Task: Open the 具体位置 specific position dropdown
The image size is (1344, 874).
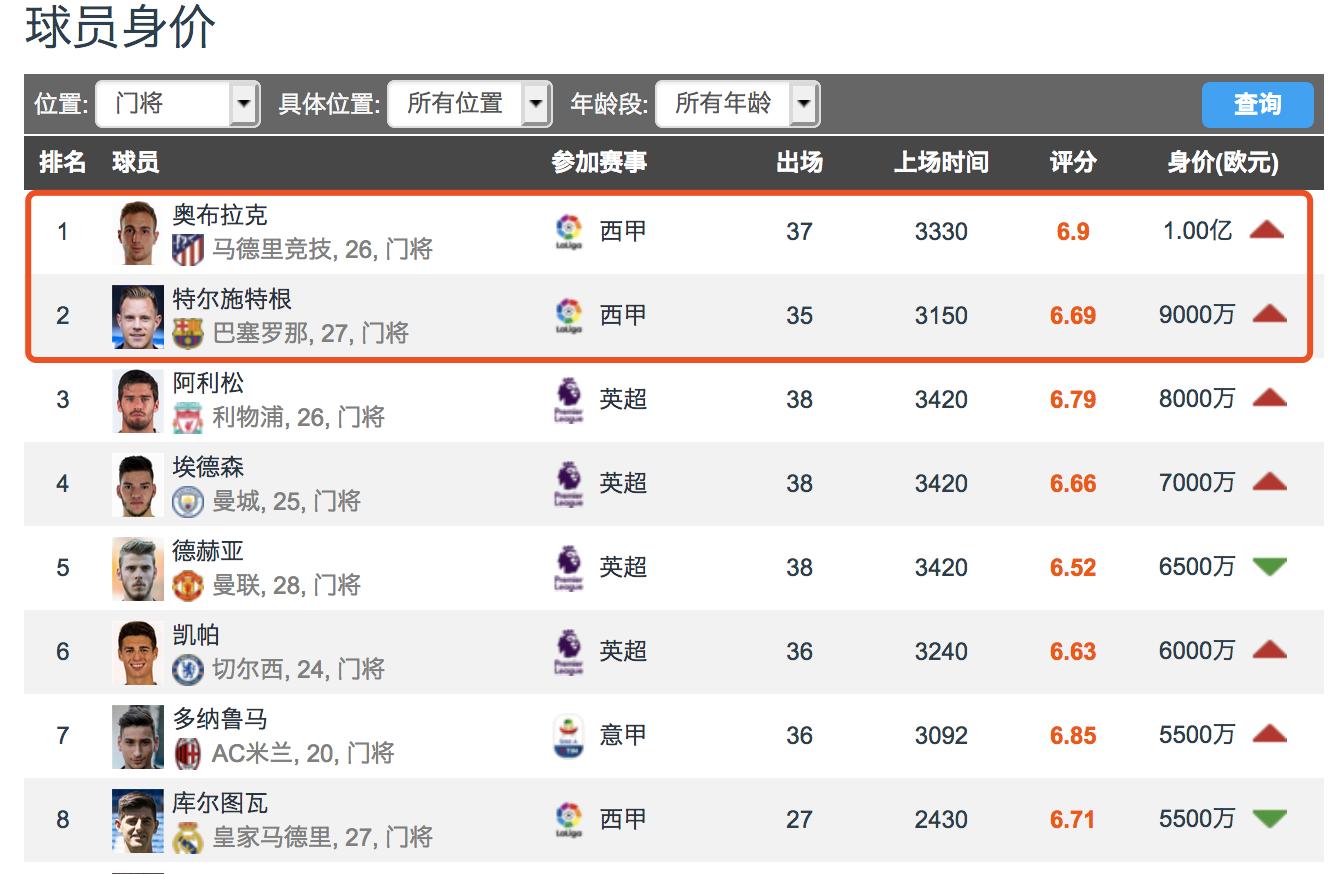Action: tap(470, 103)
